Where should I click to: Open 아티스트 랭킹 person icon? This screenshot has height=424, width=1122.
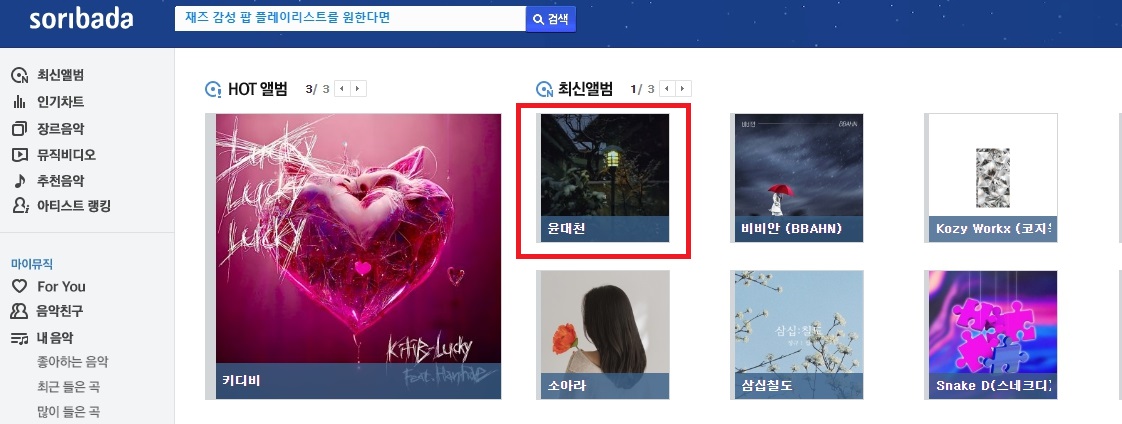(x=20, y=206)
